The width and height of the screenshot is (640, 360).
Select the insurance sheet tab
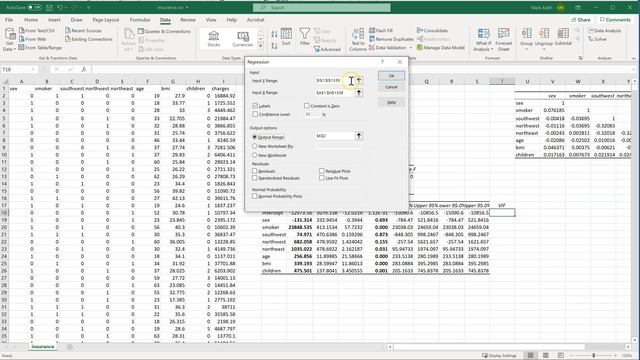tap(43, 347)
